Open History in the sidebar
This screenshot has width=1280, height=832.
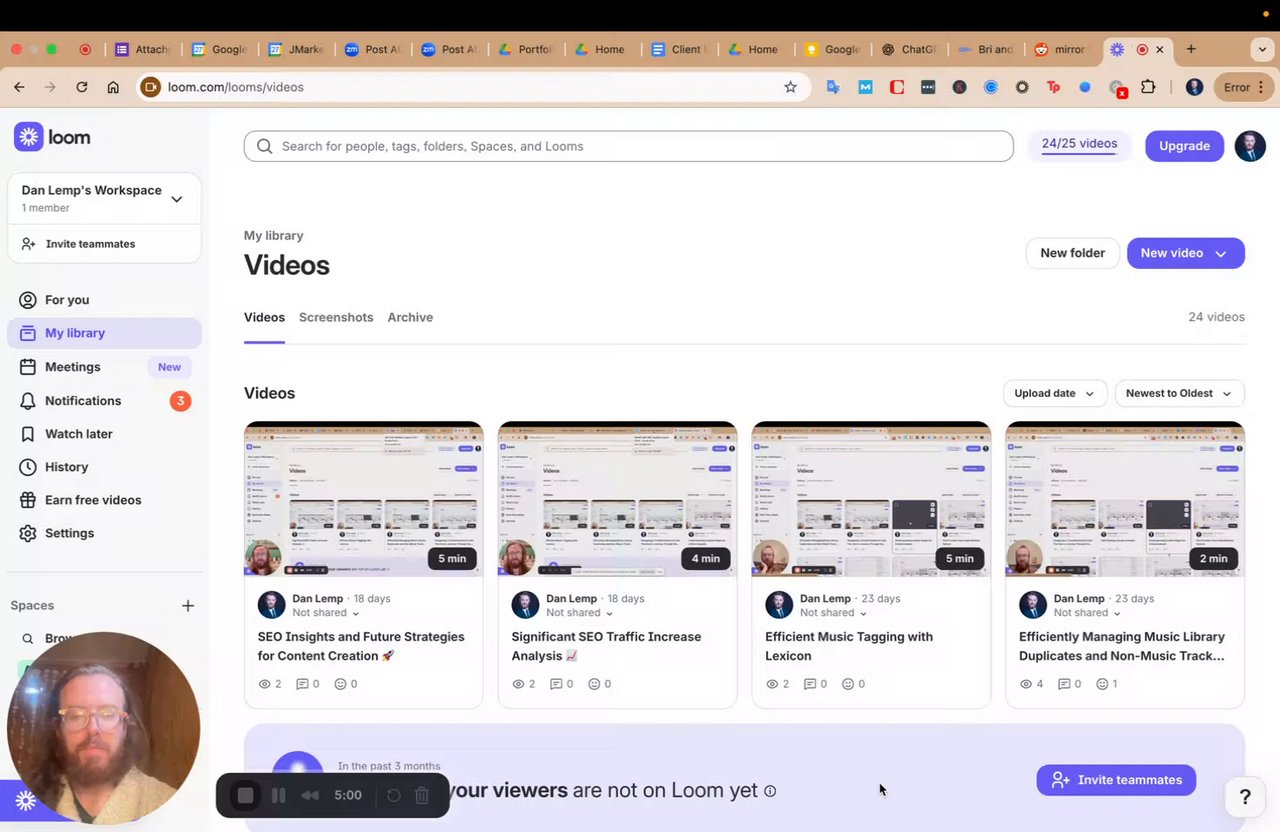(104, 467)
